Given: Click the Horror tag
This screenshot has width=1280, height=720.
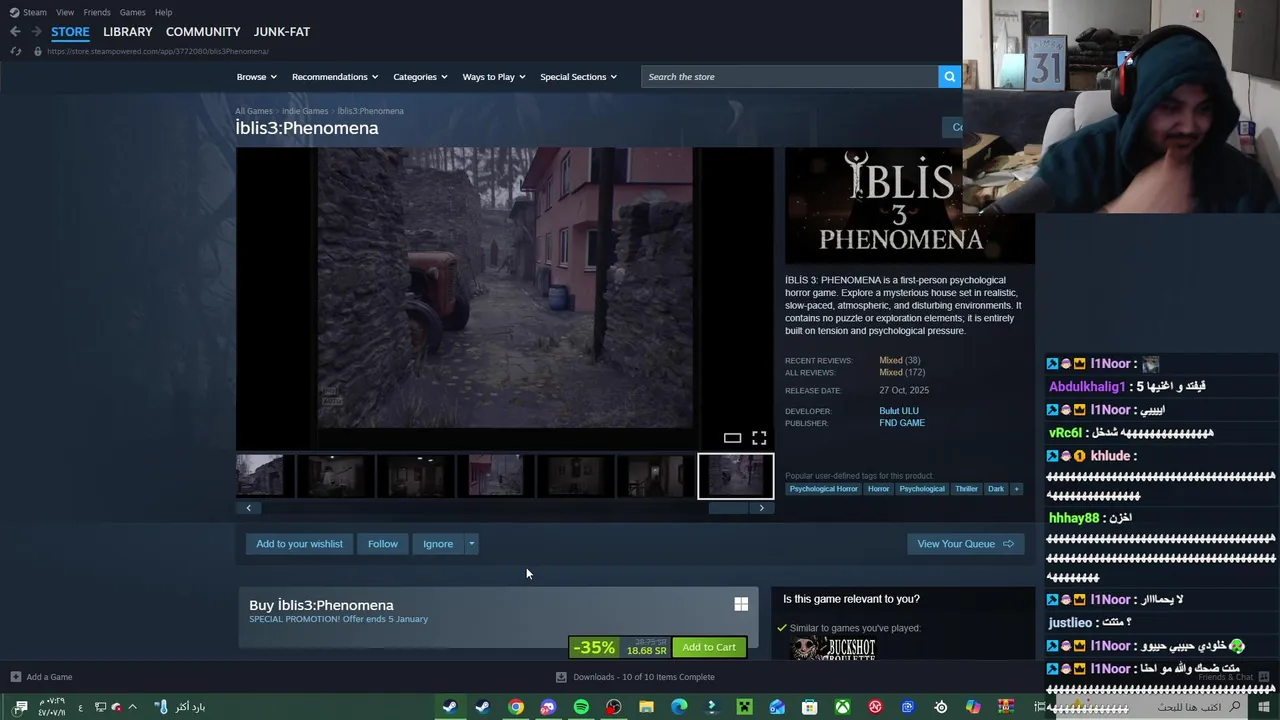Looking at the screenshot, I should (x=878, y=489).
